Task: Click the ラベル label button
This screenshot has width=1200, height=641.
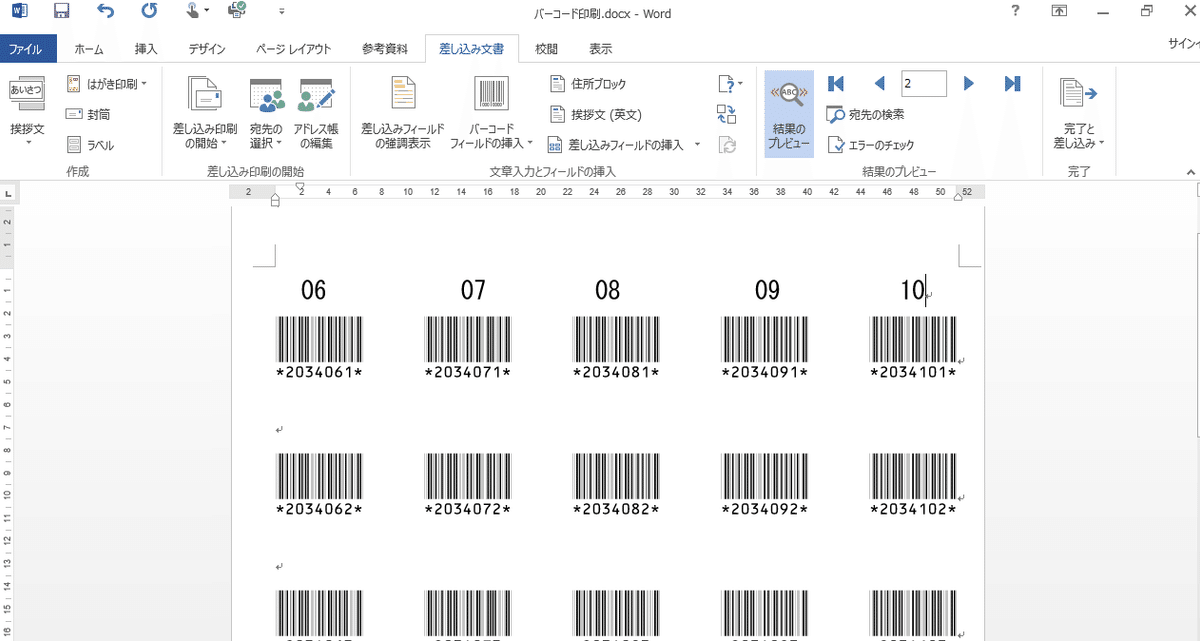Action: [90, 145]
